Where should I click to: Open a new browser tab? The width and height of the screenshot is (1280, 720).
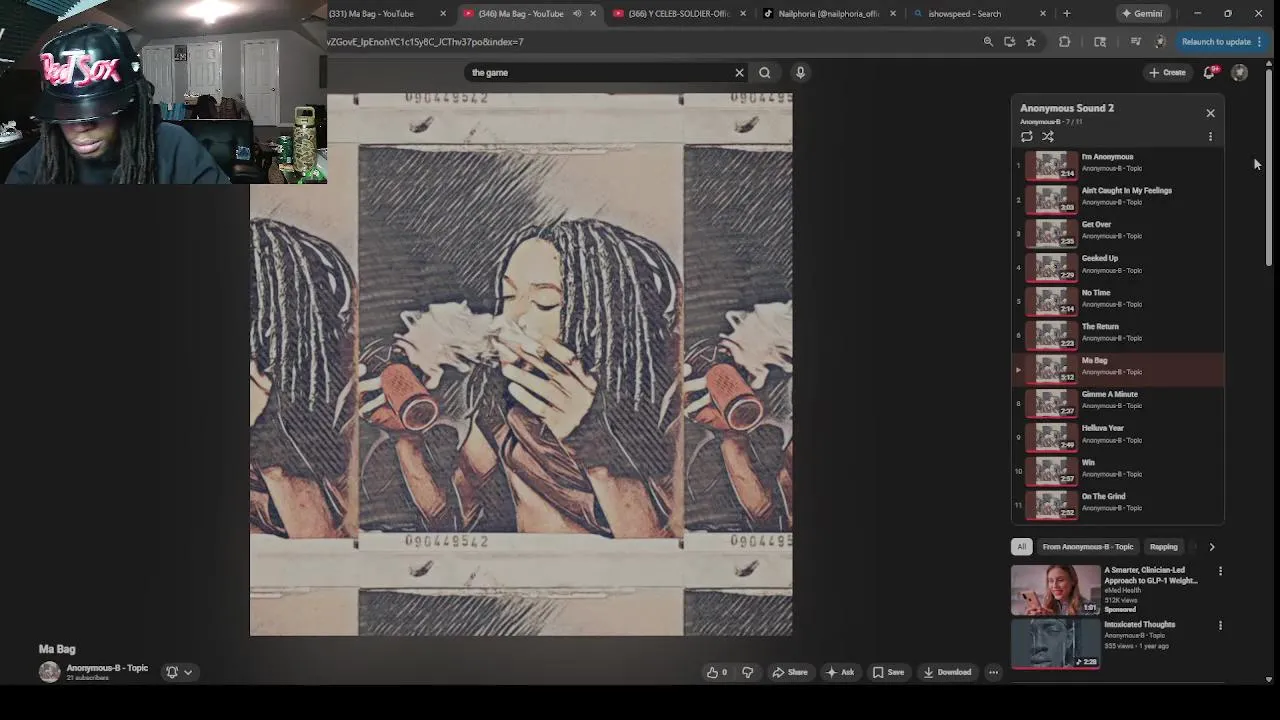click(1067, 14)
